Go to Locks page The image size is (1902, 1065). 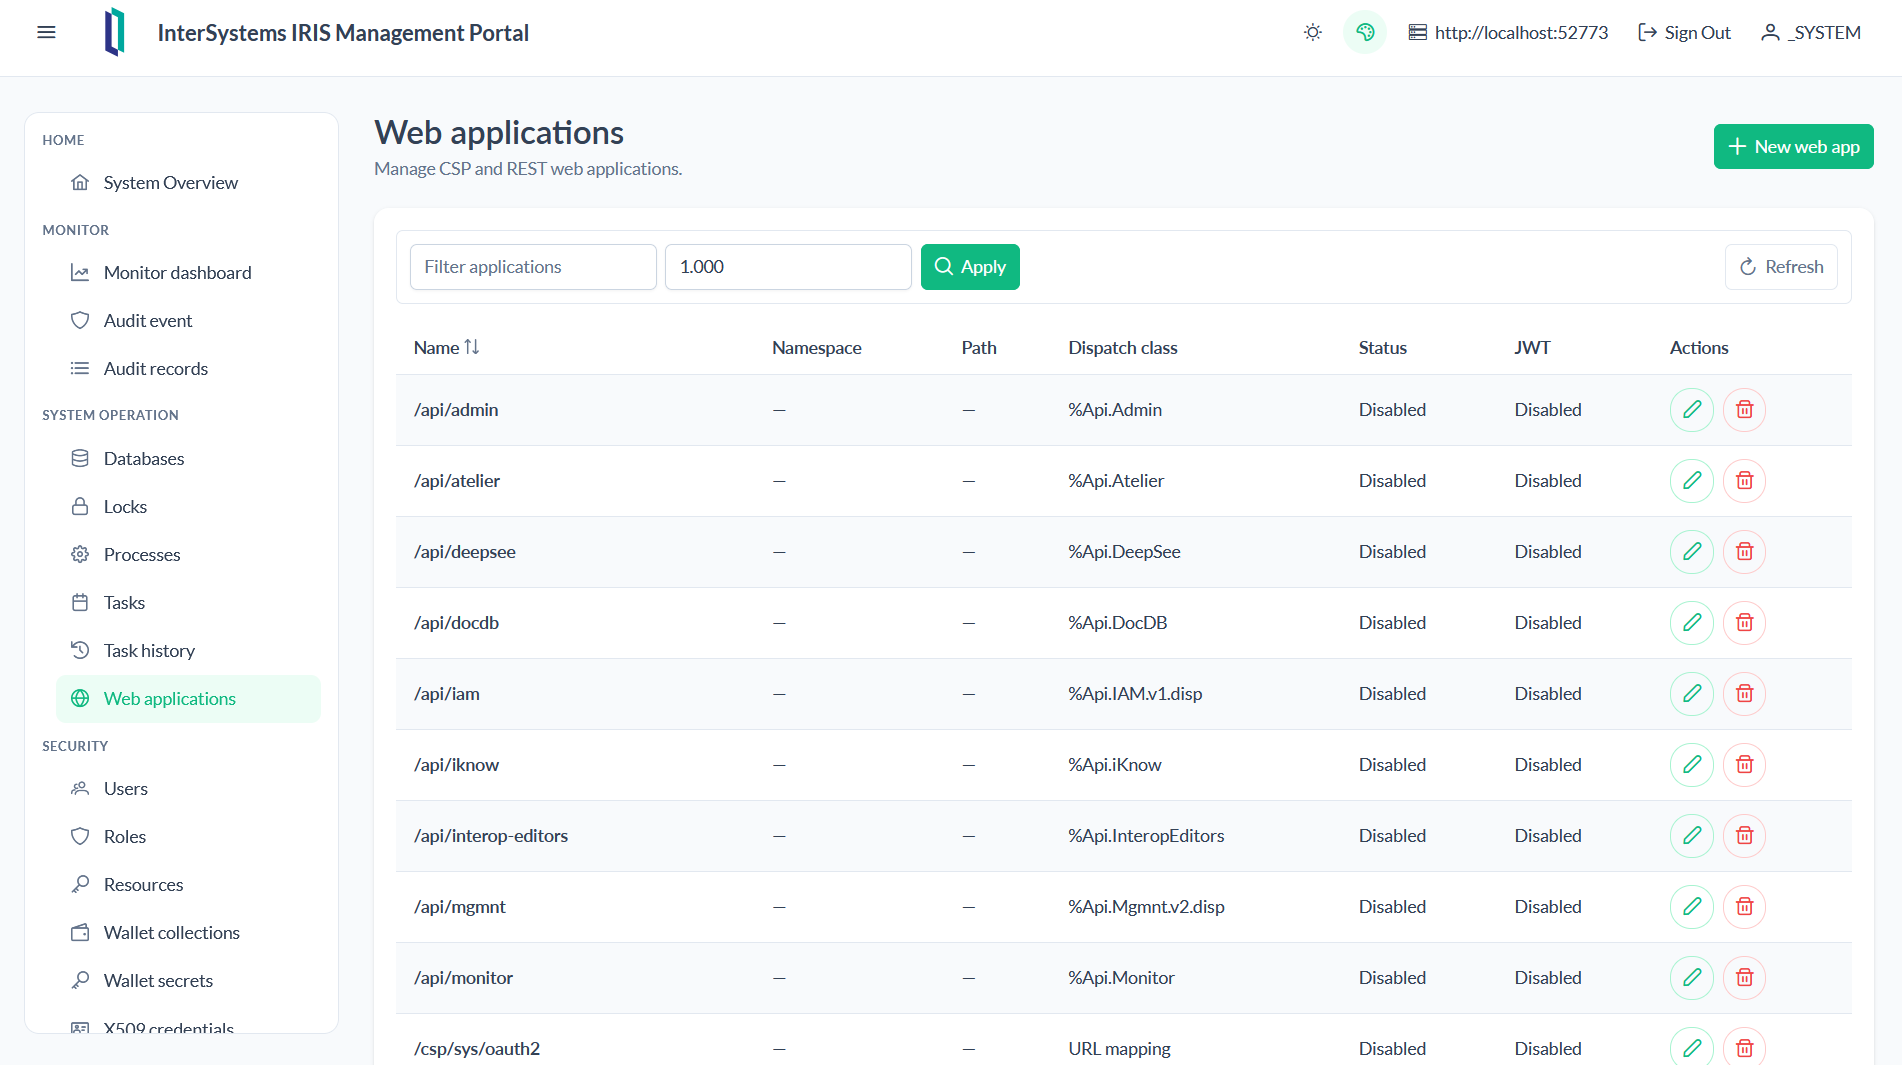188,507
